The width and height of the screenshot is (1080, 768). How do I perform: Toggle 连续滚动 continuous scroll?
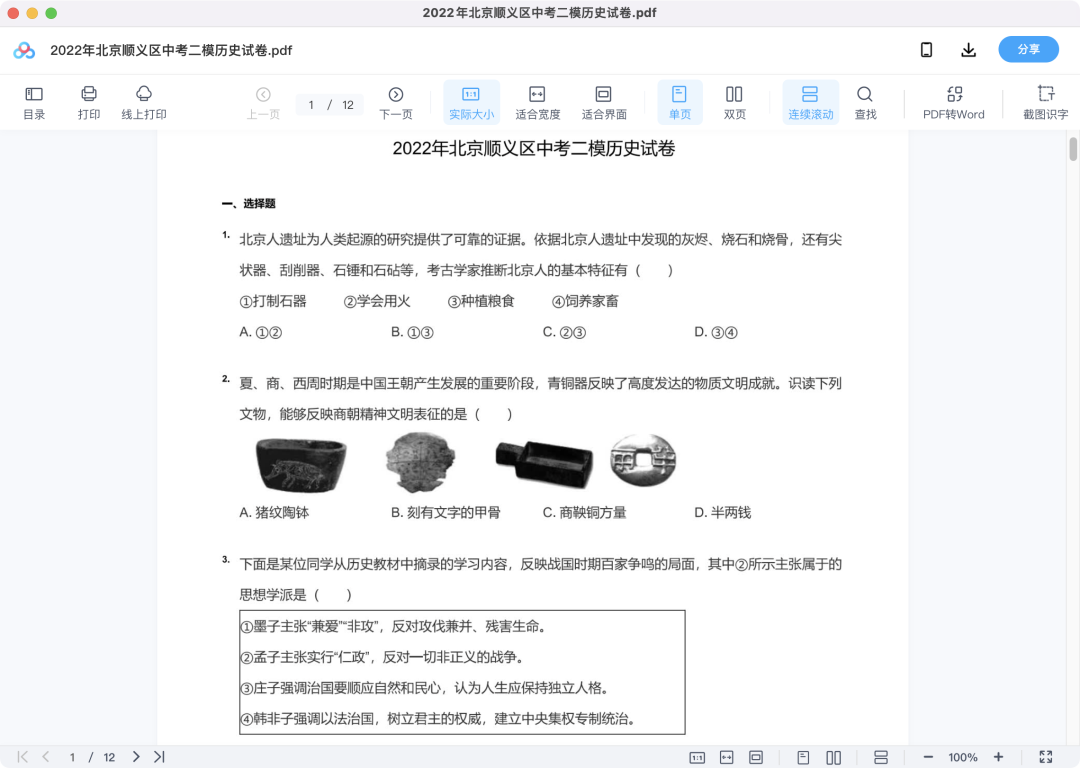(811, 103)
